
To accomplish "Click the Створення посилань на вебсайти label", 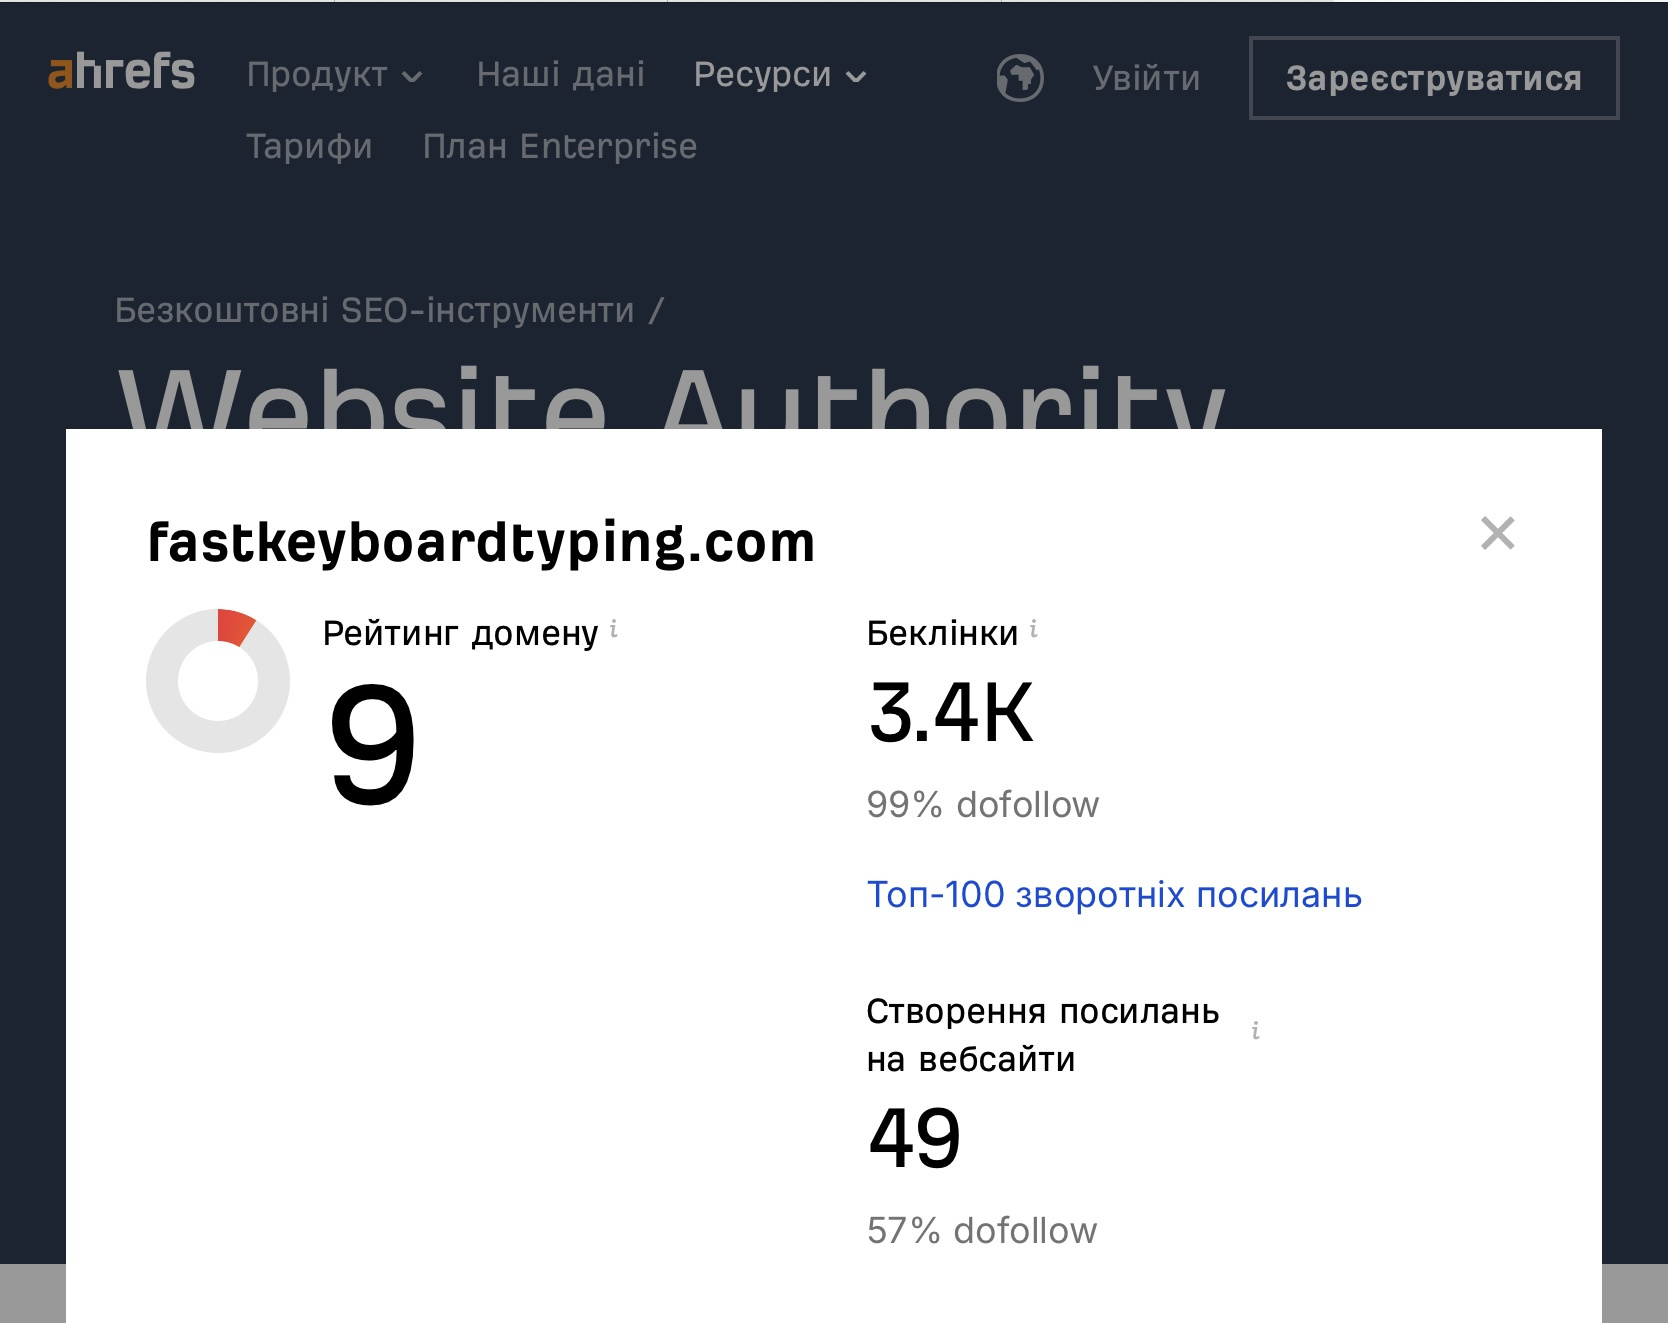I will [x=1043, y=1035].
